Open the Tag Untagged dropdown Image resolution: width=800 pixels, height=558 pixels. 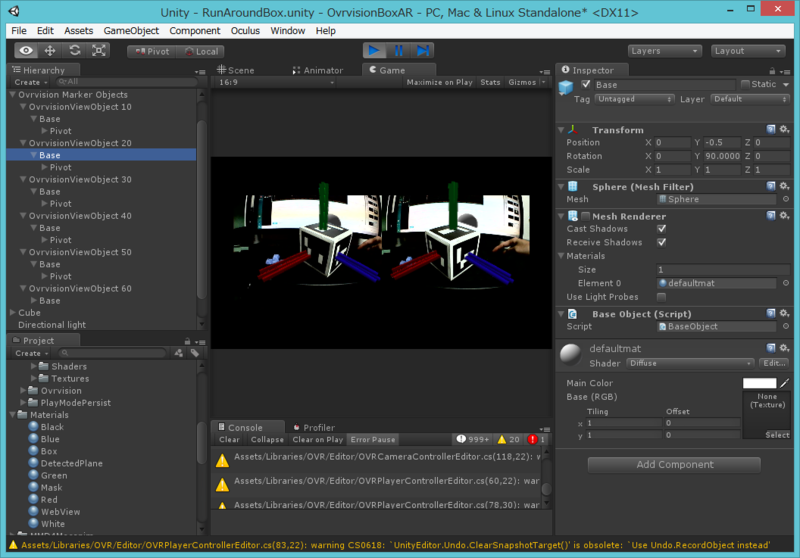(x=634, y=99)
